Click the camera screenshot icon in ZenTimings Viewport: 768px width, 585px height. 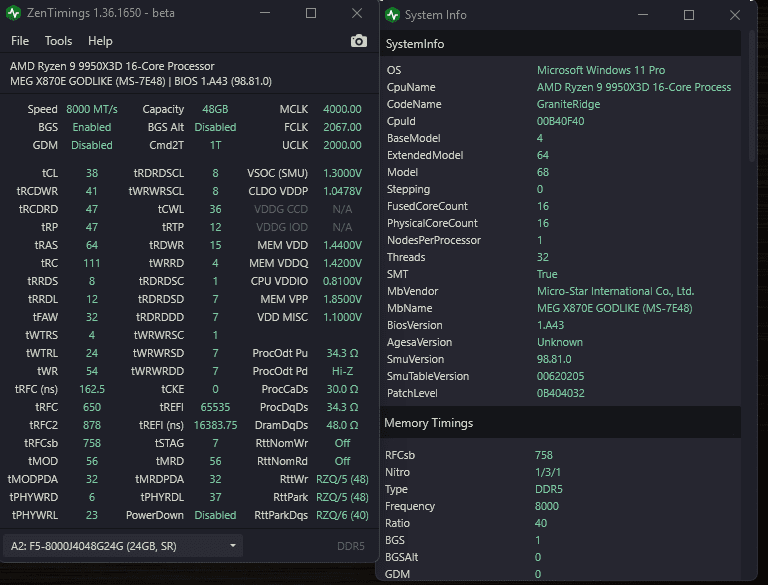pos(359,41)
